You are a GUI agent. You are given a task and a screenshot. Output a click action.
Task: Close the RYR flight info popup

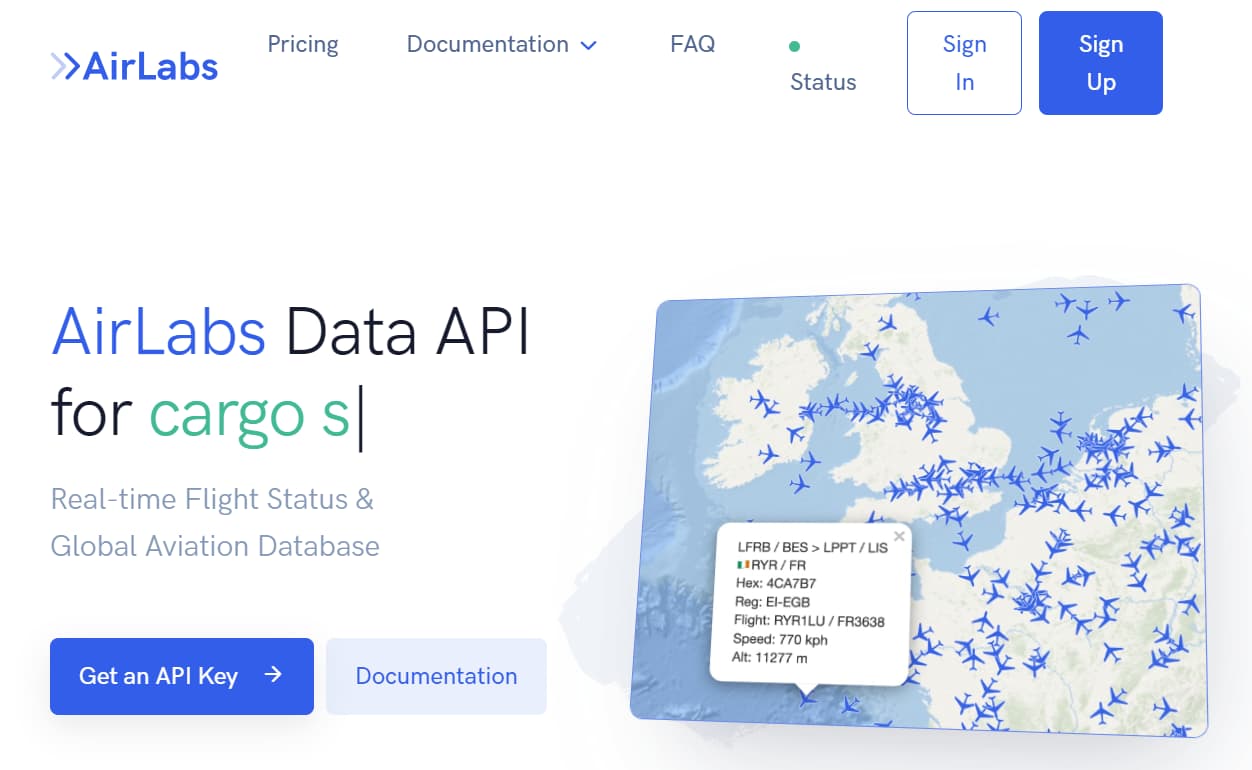click(x=899, y=536)
